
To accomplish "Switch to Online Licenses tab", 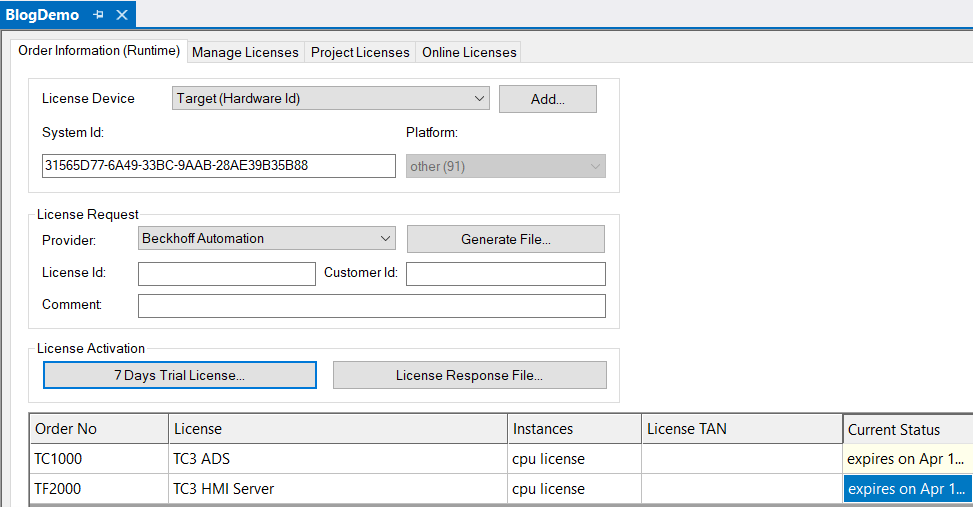I will click(x=469, y=53).
